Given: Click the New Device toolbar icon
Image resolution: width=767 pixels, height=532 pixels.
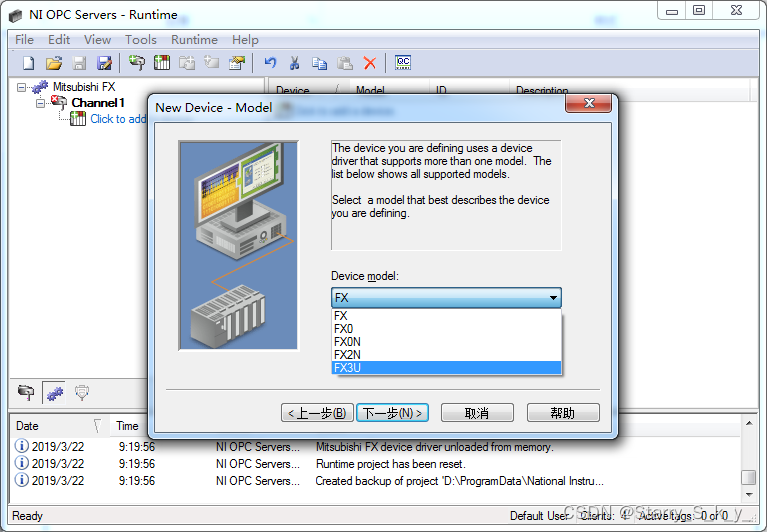Looking at the screenshot, I should point(162,63).
